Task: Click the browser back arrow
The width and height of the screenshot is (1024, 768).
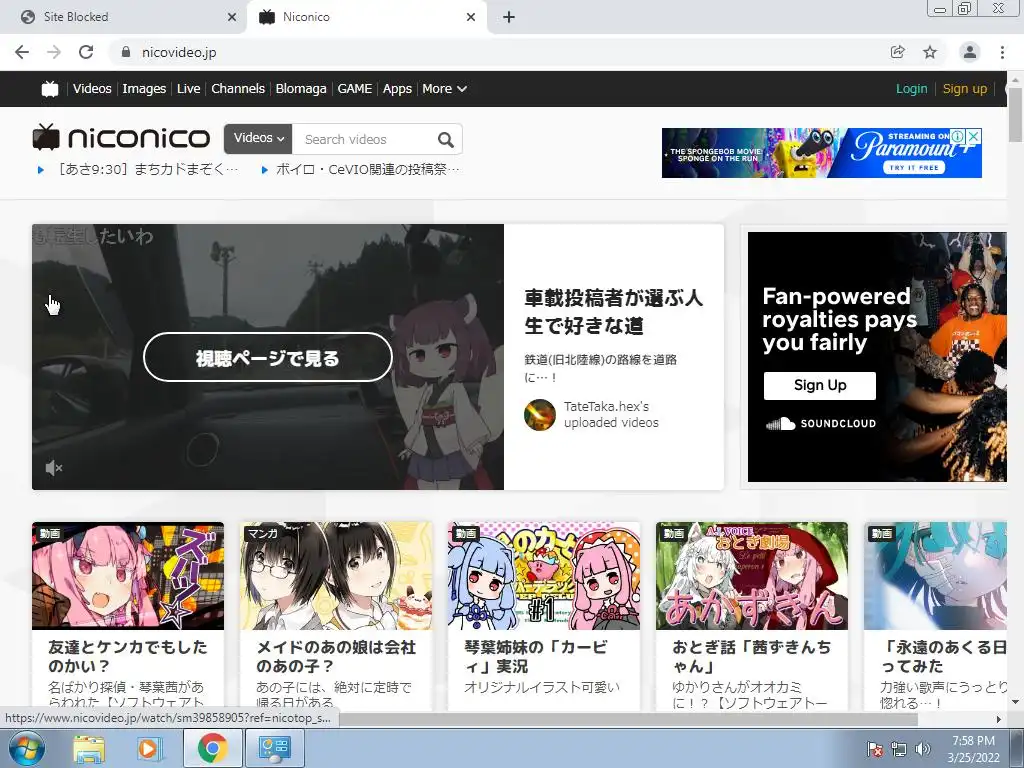Action: point(22,52)
